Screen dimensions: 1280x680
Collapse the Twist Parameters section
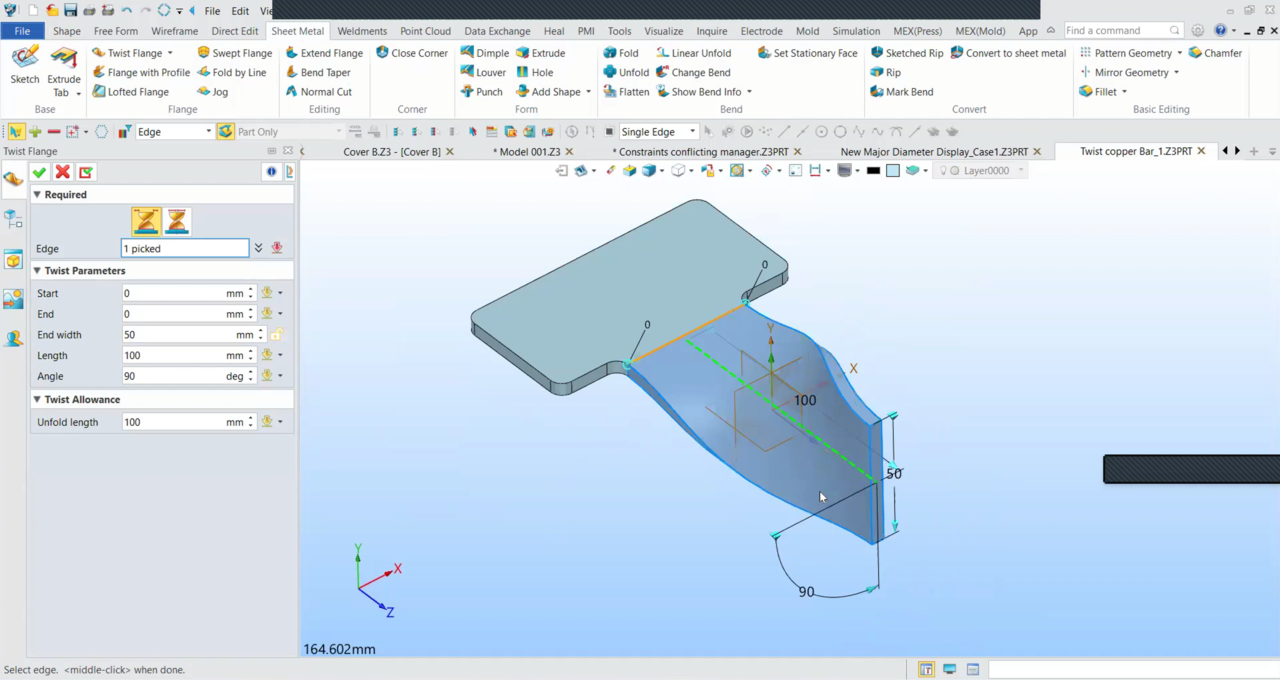point(37,271)
